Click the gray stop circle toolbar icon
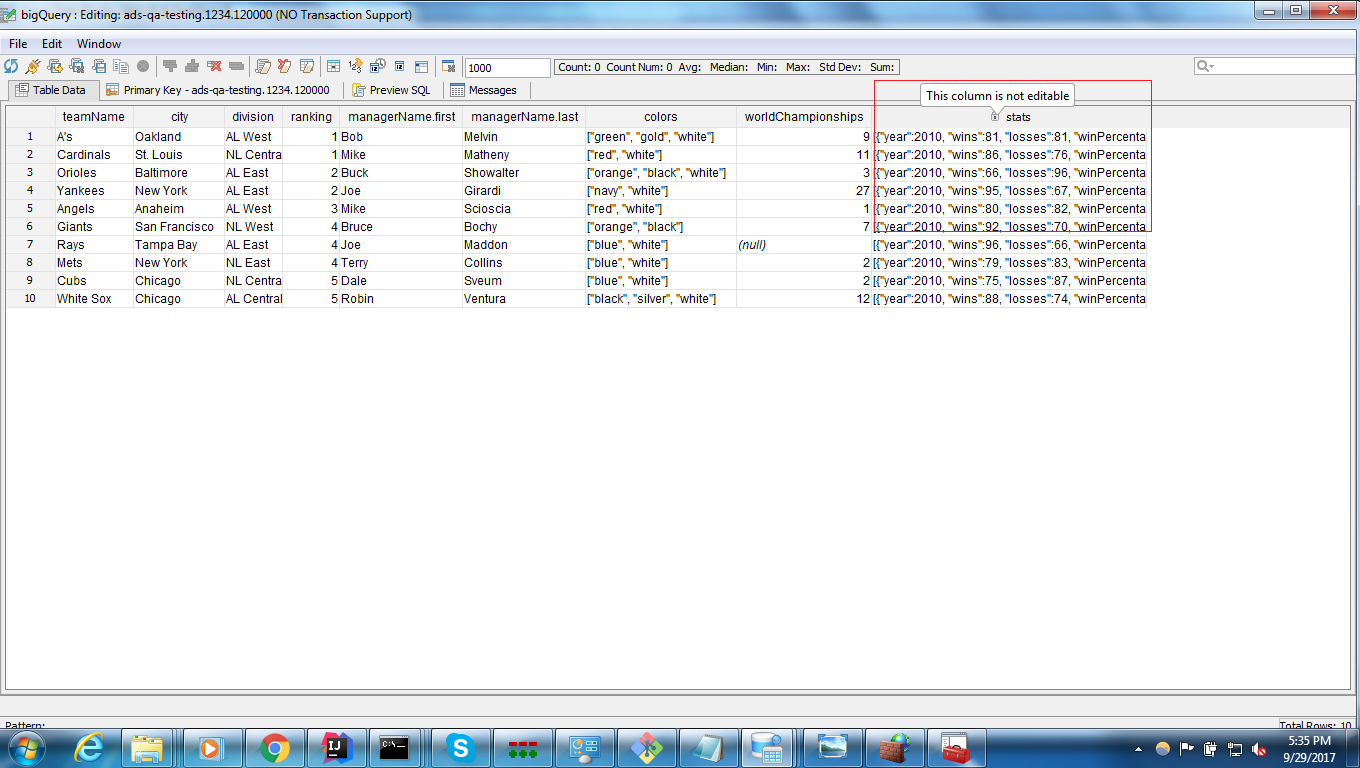Screen dimensions: 1360x768 tap(143, 67)
